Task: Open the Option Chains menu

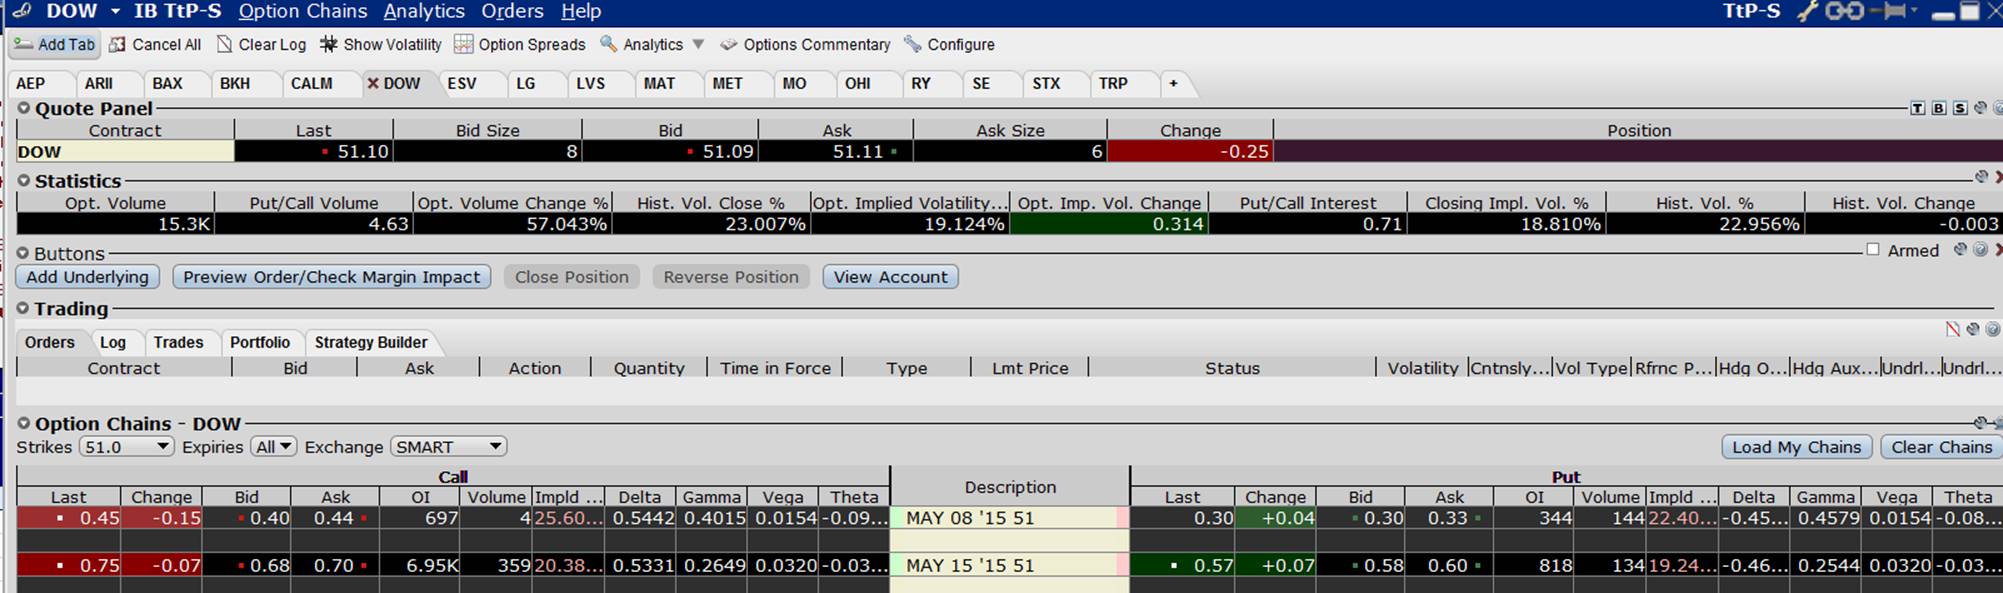Action: tap(303, 11)
